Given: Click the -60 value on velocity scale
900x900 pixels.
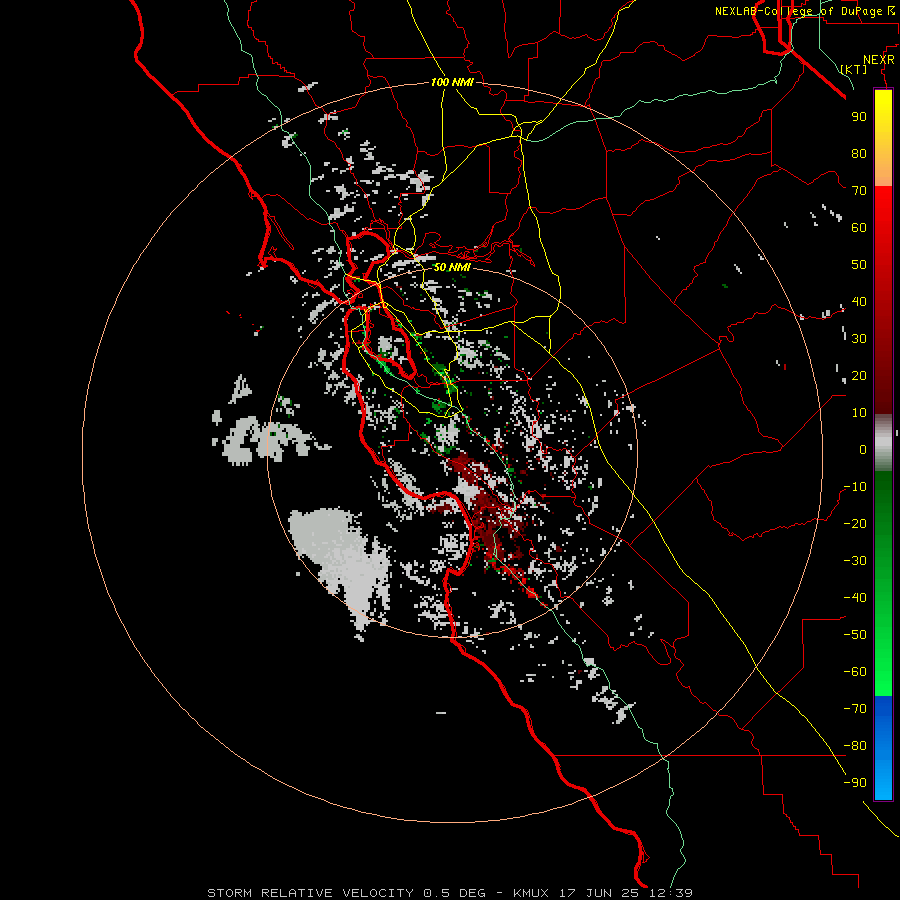Looking at the screenshot, I should pyautogui.click(x=855, y=672).
